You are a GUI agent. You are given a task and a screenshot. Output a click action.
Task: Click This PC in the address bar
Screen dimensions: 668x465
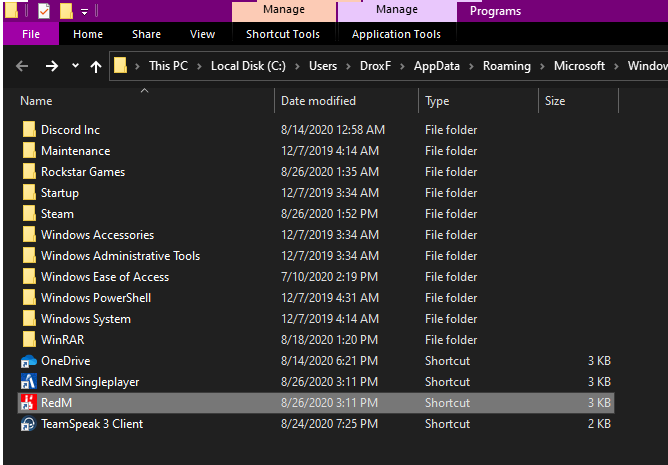[x=168, y=66]
